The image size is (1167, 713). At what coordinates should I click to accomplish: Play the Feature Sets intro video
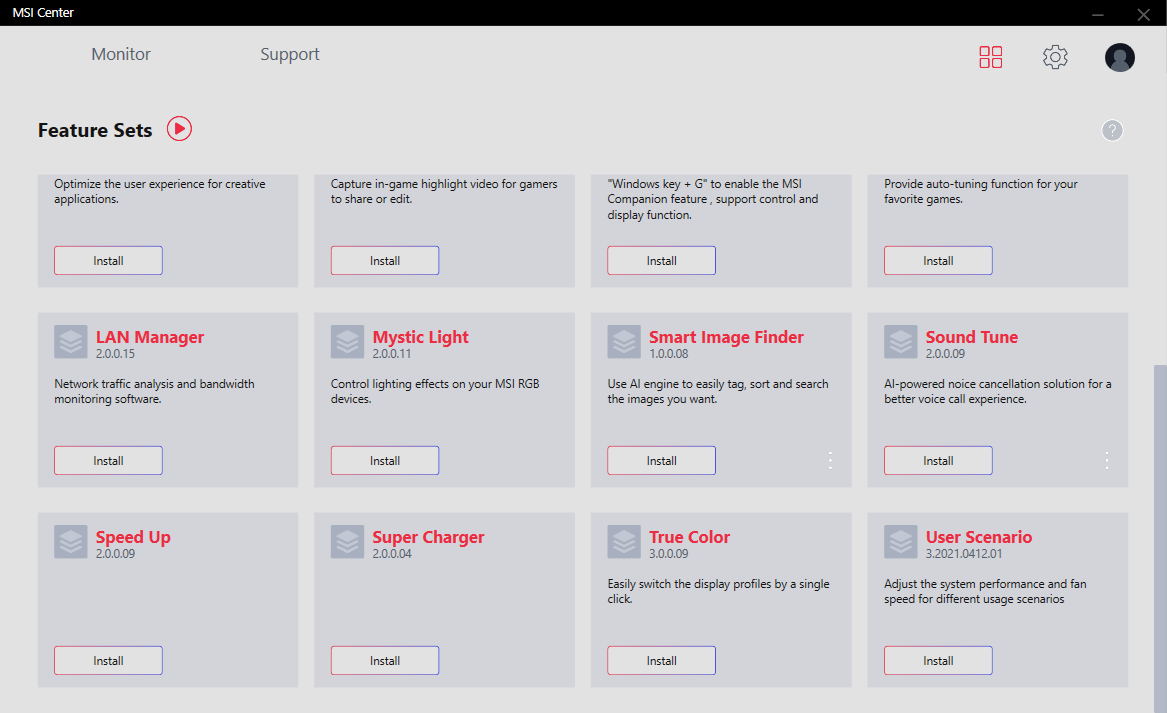(x=179, y=129)
